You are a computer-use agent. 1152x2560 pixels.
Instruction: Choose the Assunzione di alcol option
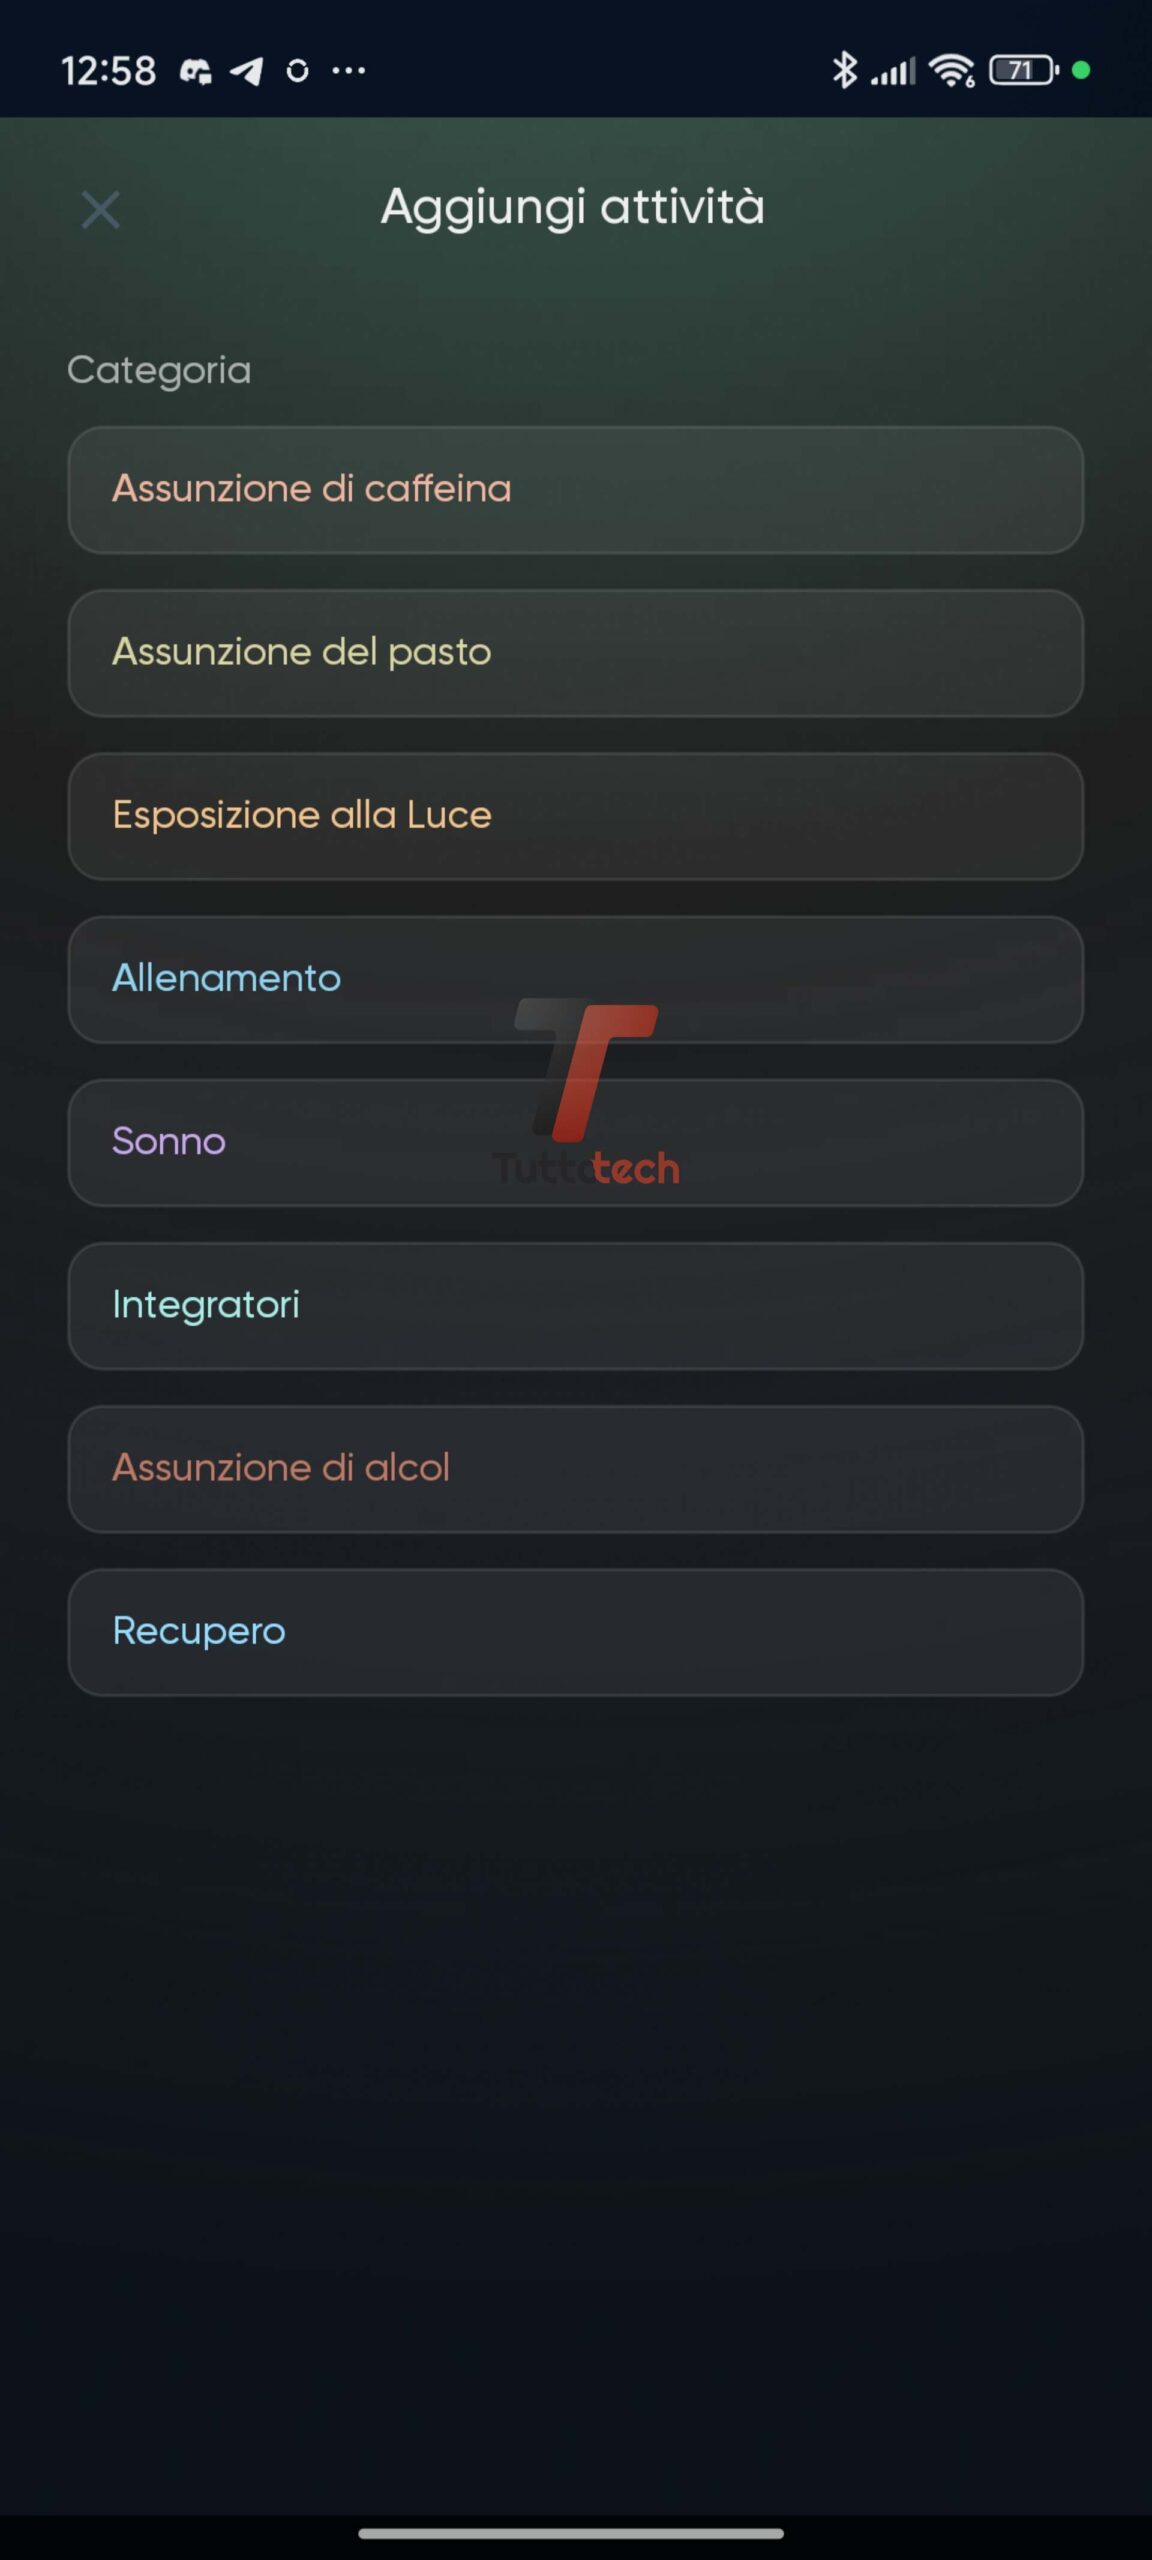point(575,1468)
